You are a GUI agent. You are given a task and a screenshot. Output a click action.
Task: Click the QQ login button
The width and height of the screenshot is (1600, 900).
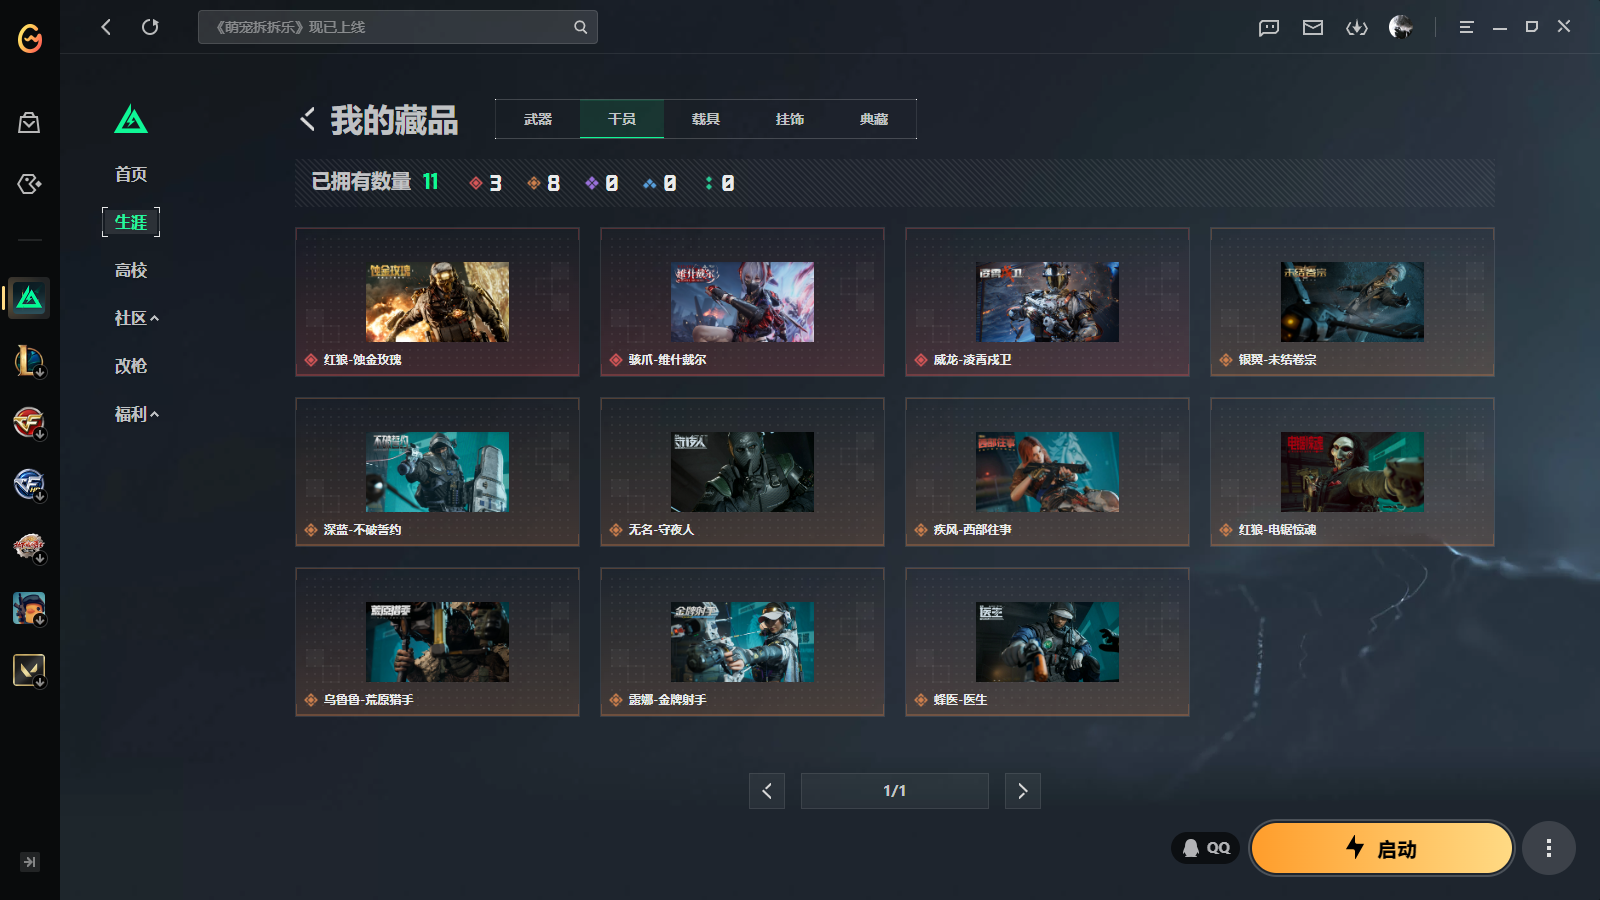1206,848
